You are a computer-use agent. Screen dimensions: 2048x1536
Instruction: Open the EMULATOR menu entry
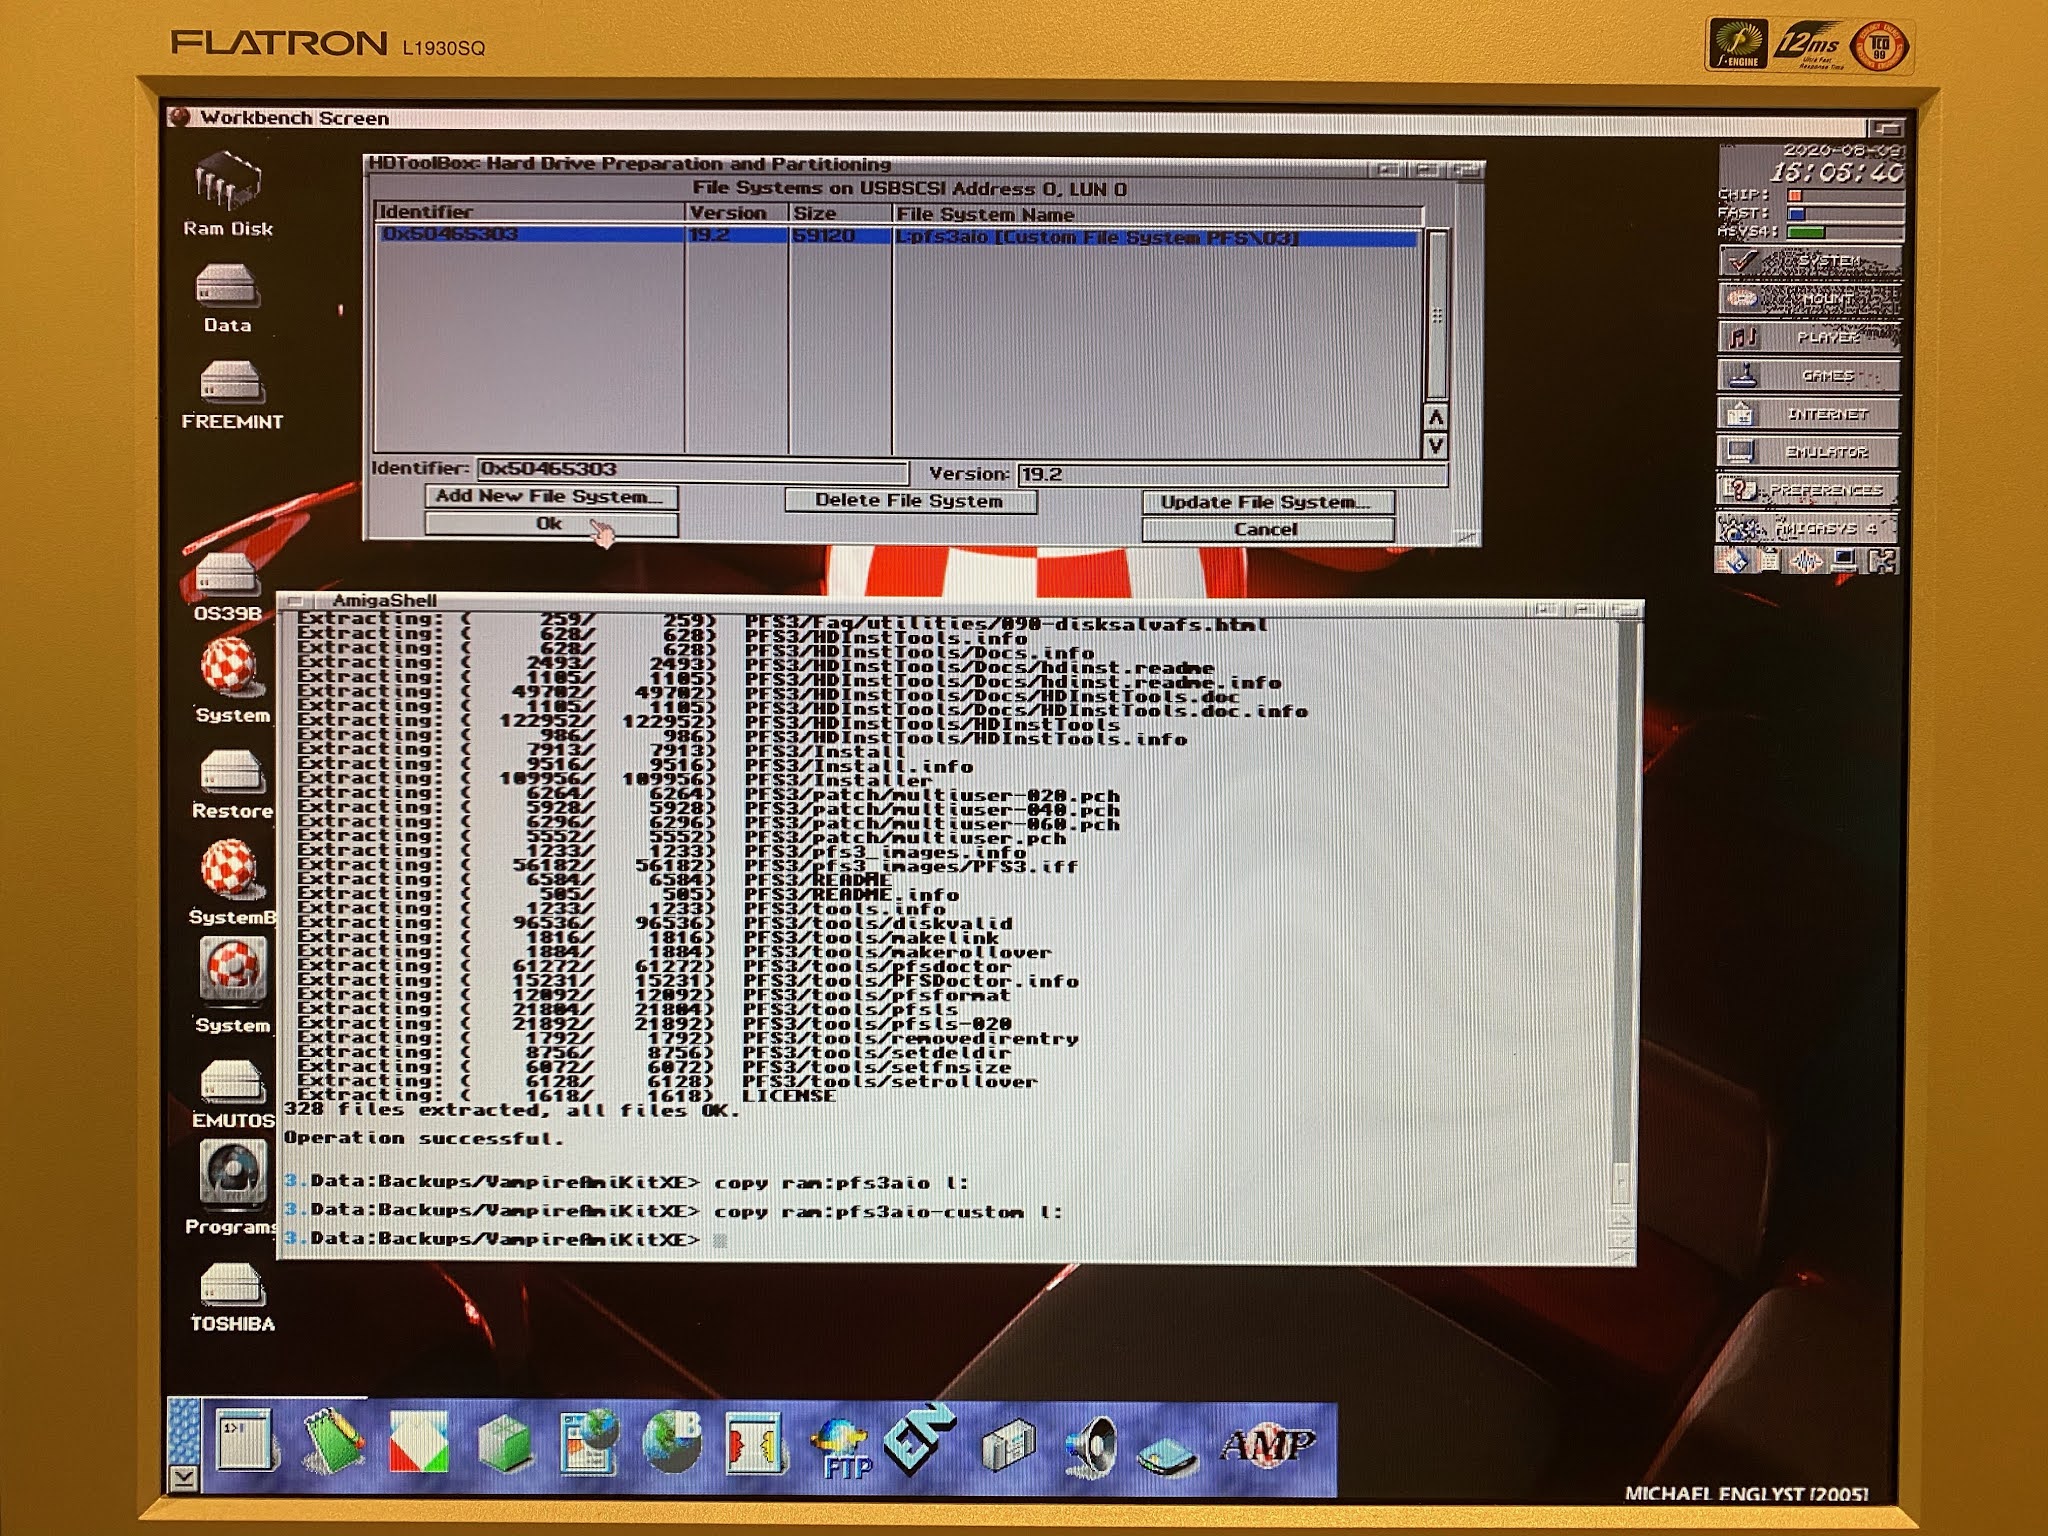point(1810,452)
